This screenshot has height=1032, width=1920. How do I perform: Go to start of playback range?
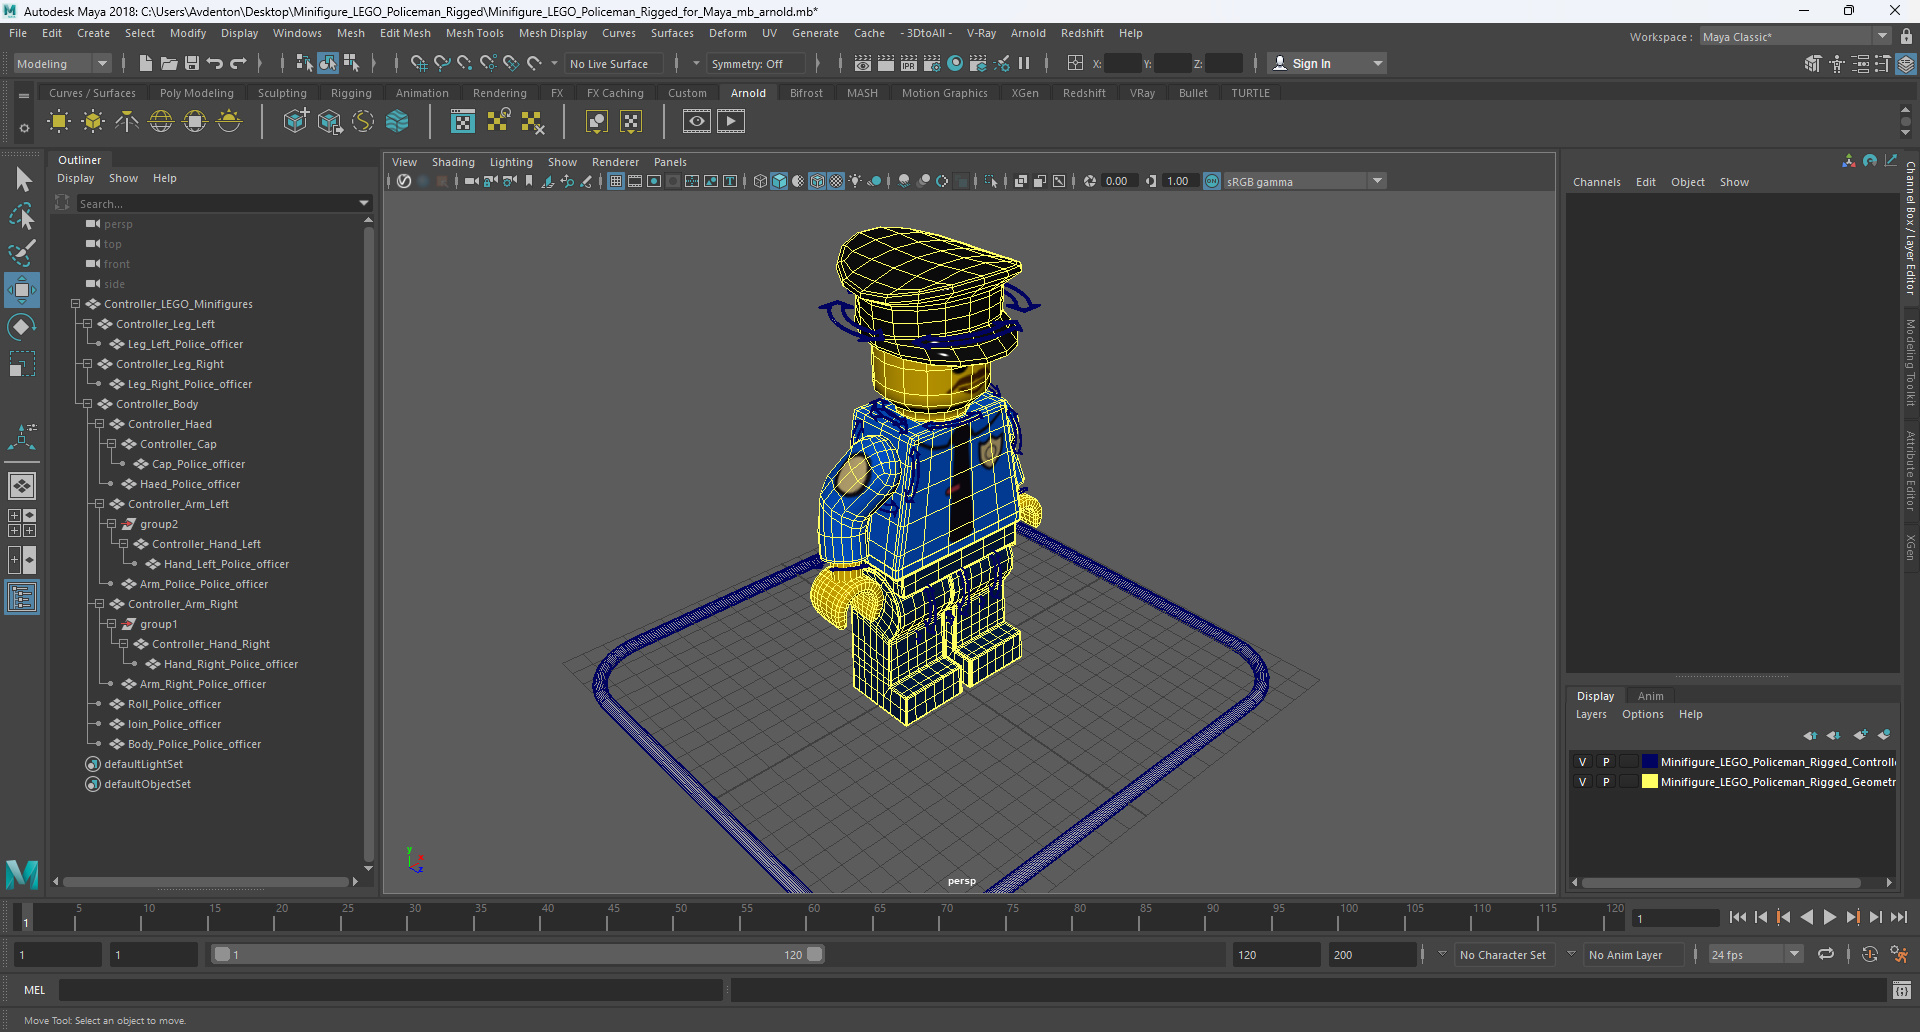(x=1738, y=917)
